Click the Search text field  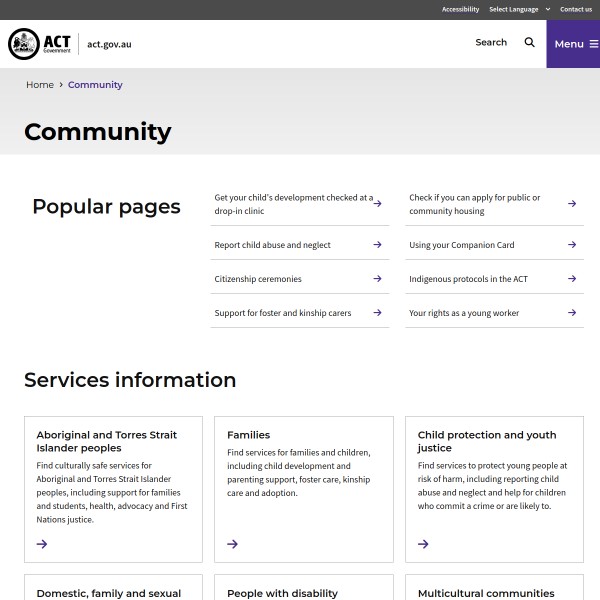pyautogui.click(x=490, y=43)
